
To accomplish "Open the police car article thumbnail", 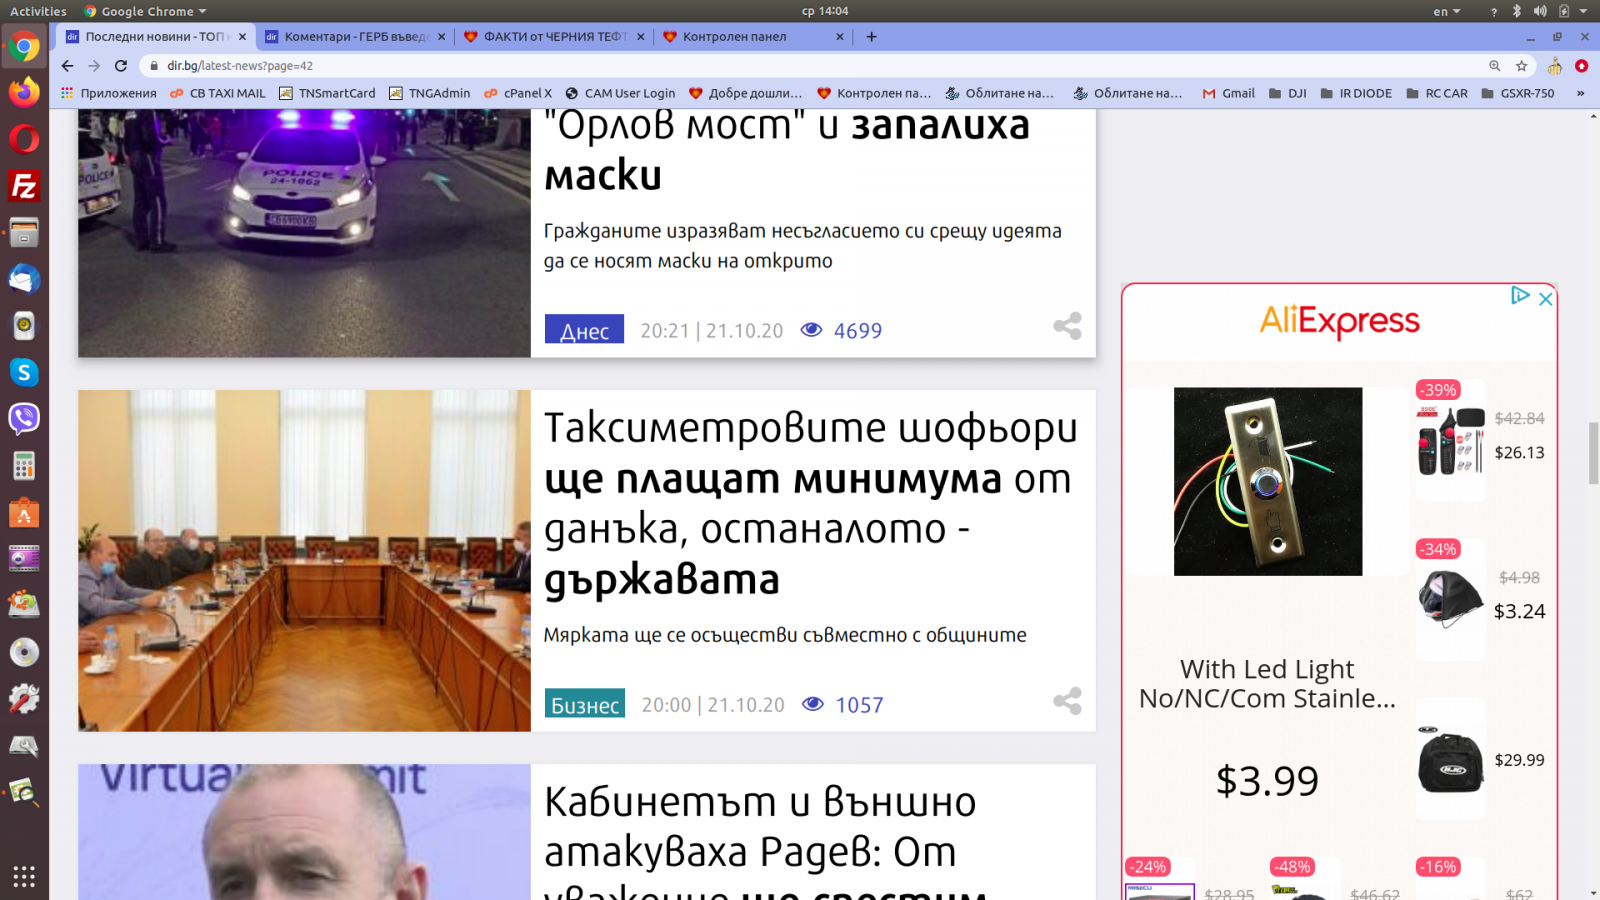I will (x=304, y=233).
